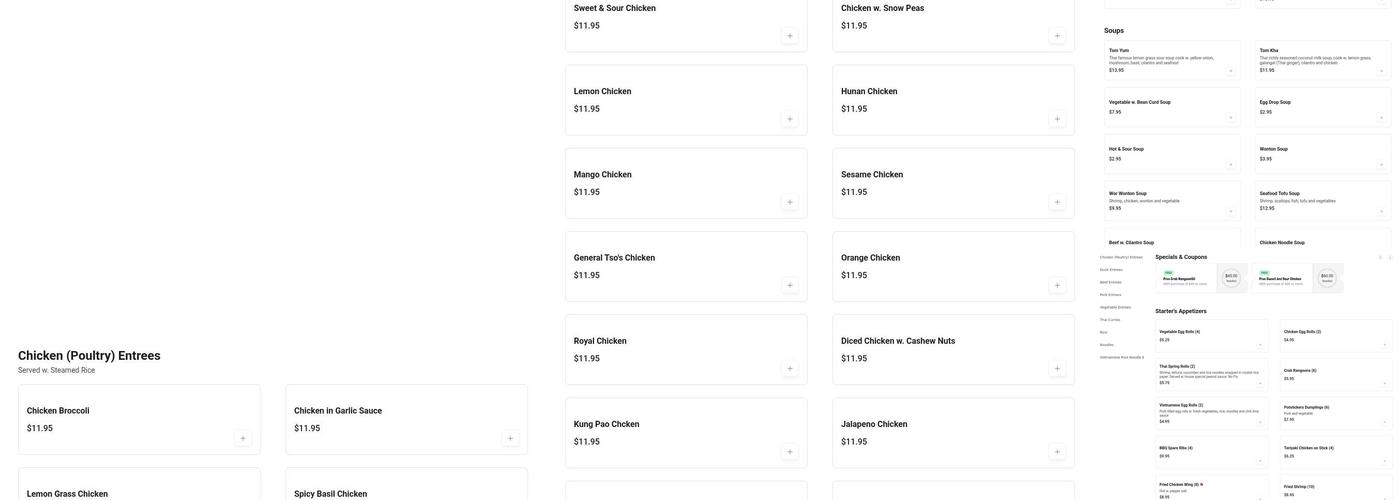
Task: Add Tom Yum soup to cart
Action: click(x=1231, y=71)
